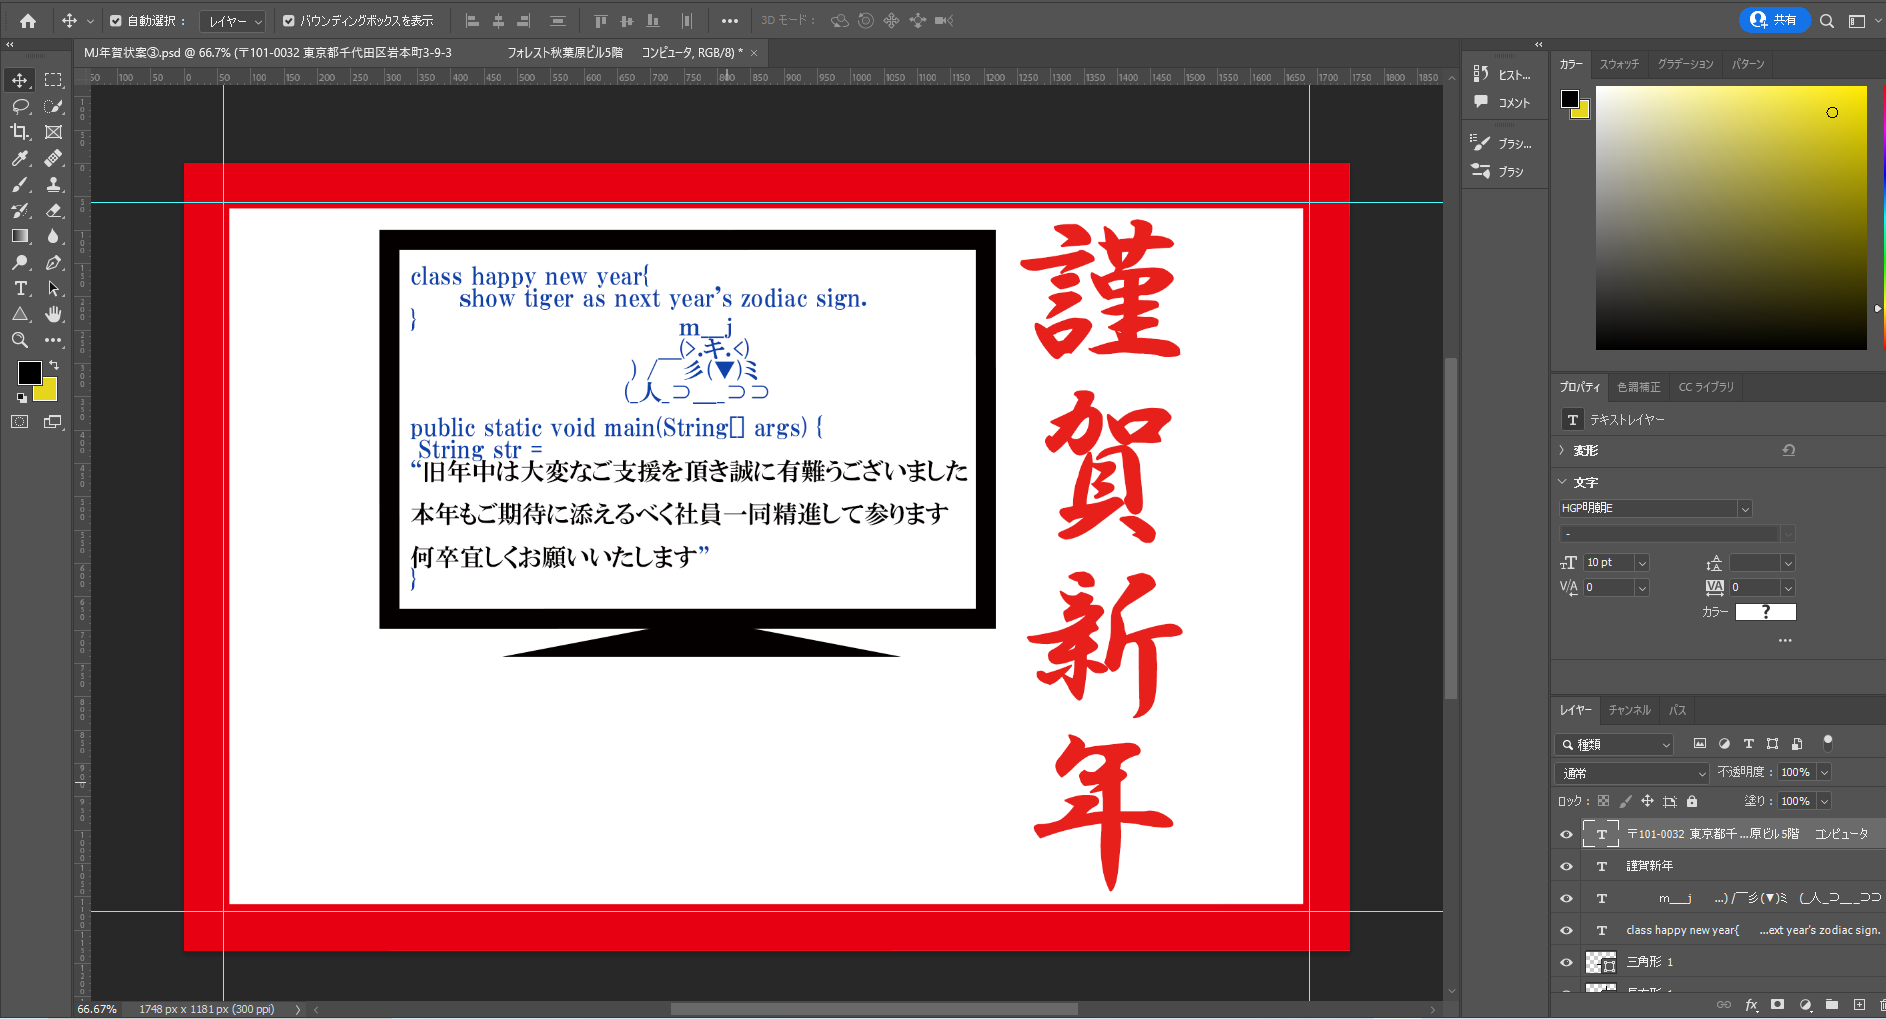
Task: Open the fill percentage dropdown
Action: coord(1824,801)
